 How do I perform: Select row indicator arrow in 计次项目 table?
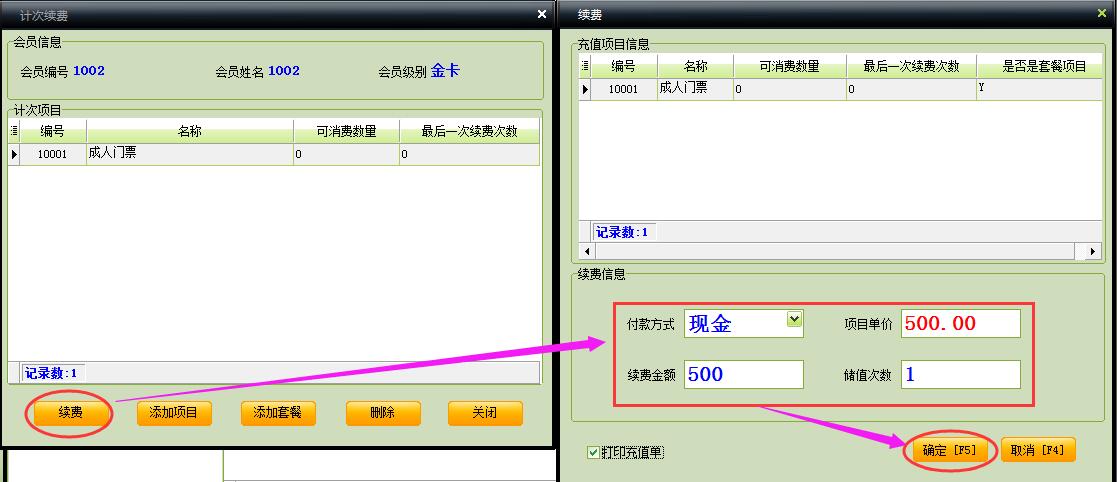[x=14, y=154]
